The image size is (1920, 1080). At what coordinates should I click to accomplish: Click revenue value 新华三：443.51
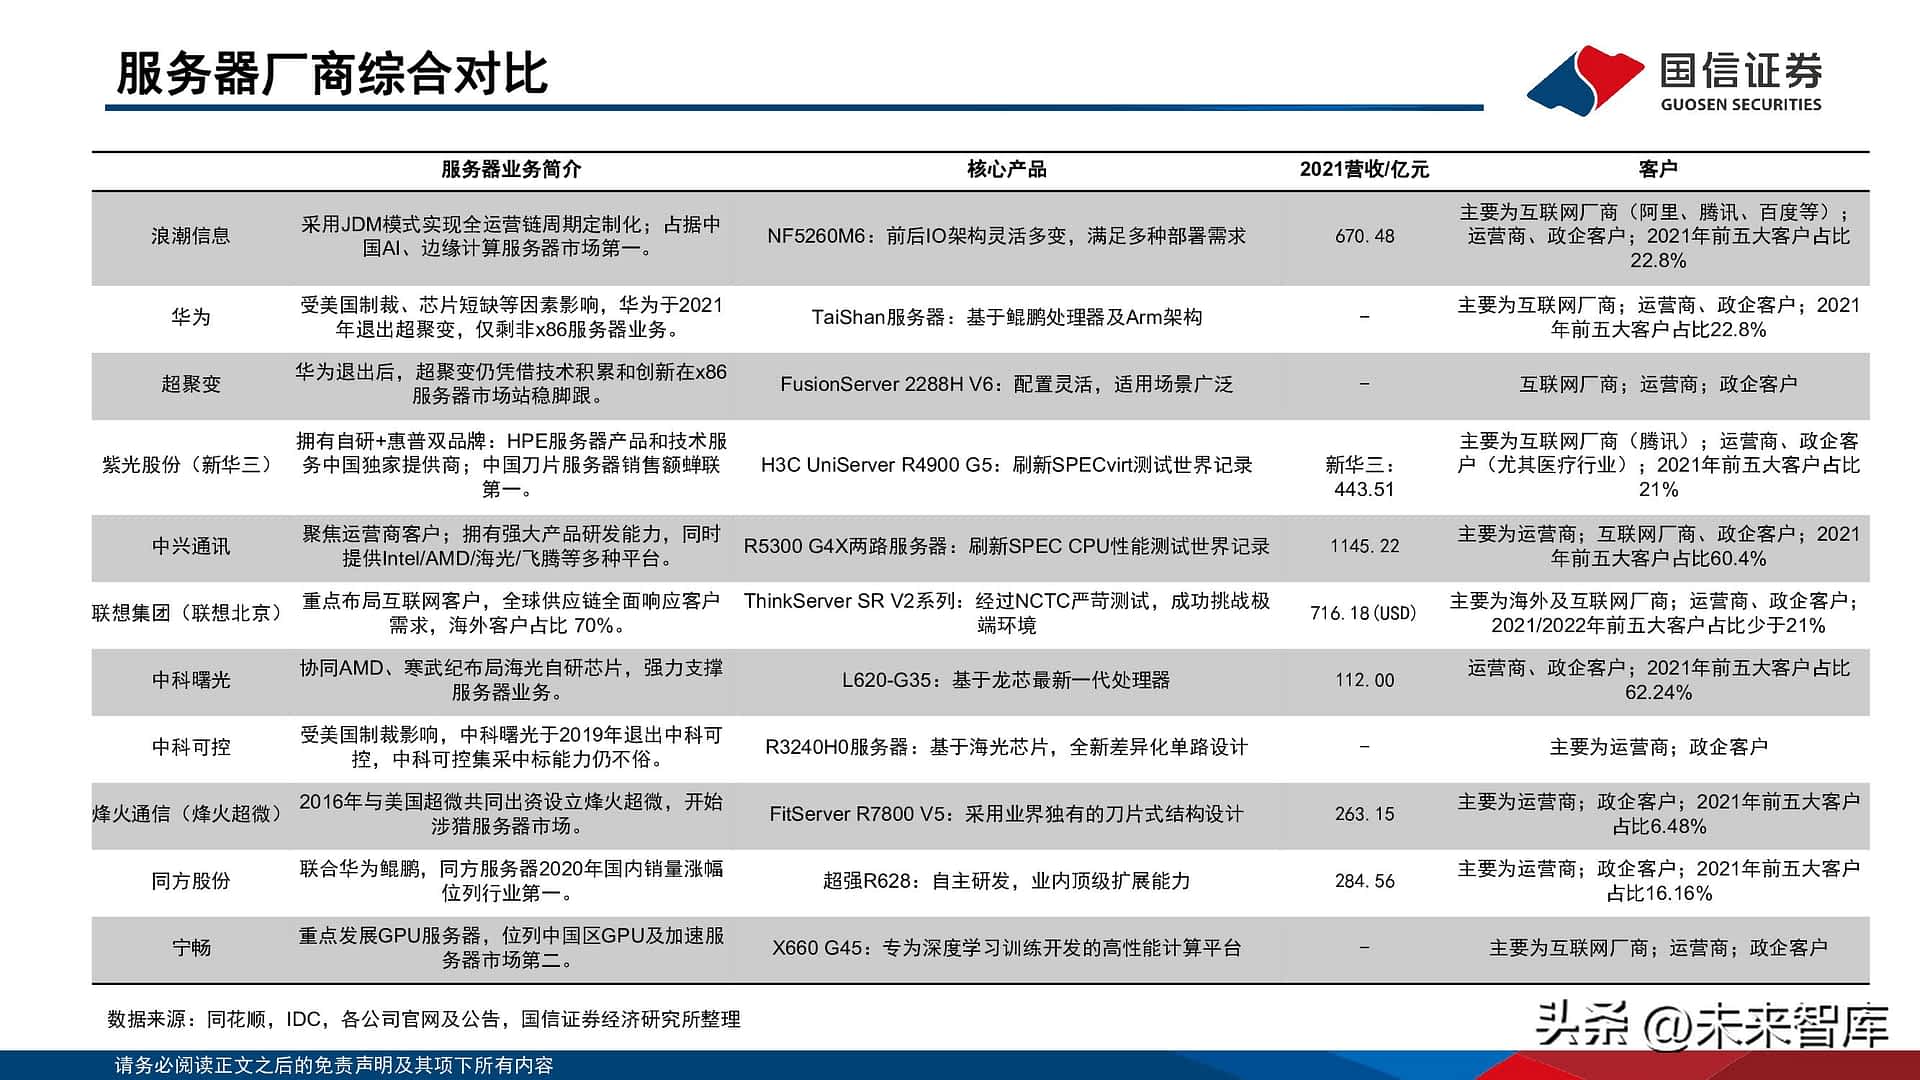pos(1364,477)
